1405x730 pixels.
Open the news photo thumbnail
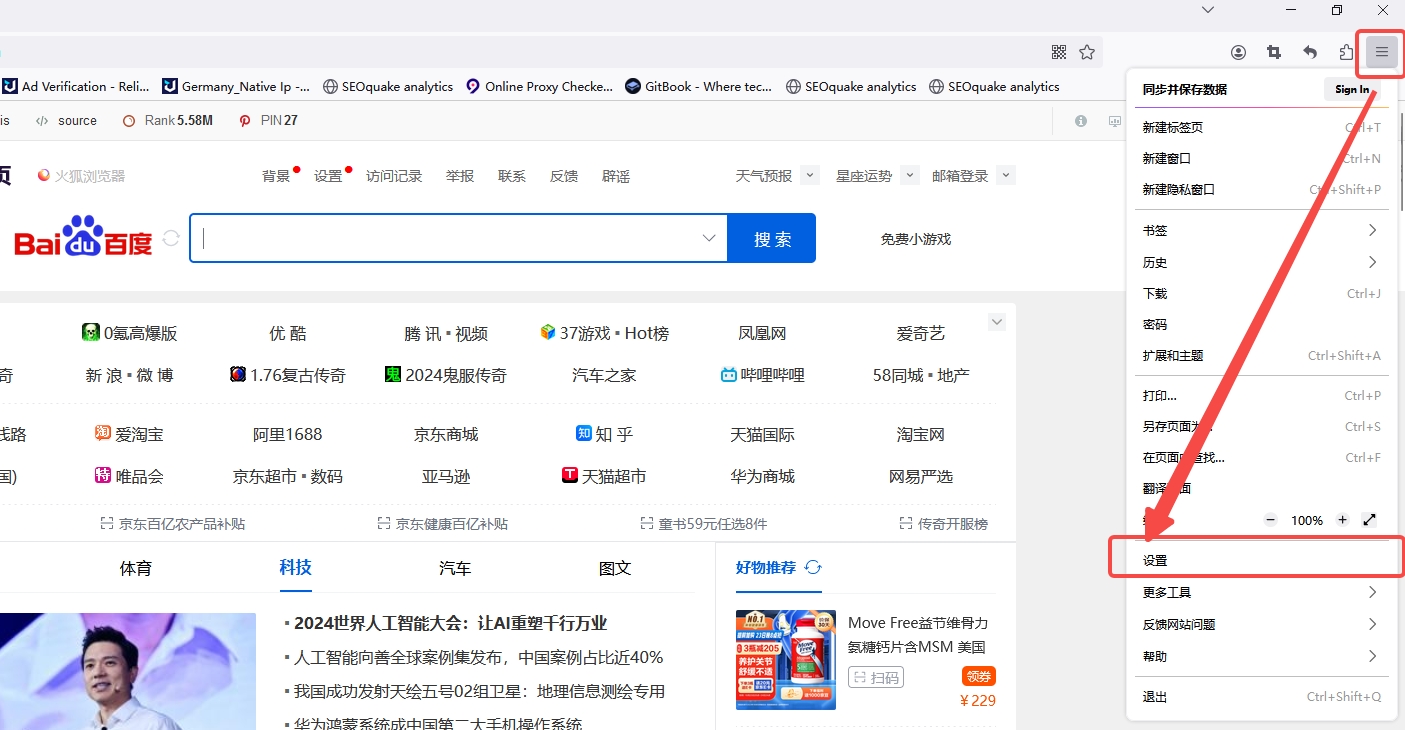click(x=128, y=671)
